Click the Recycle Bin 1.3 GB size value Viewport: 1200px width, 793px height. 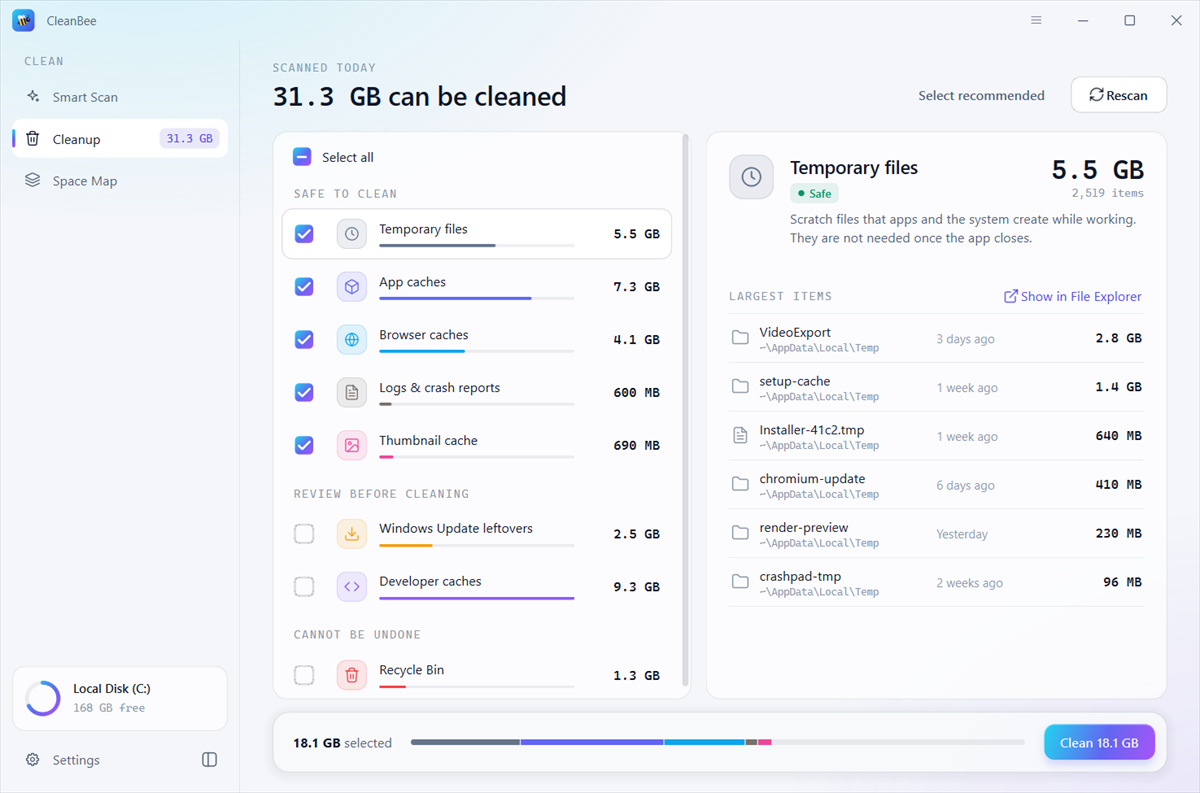(636, 676)
